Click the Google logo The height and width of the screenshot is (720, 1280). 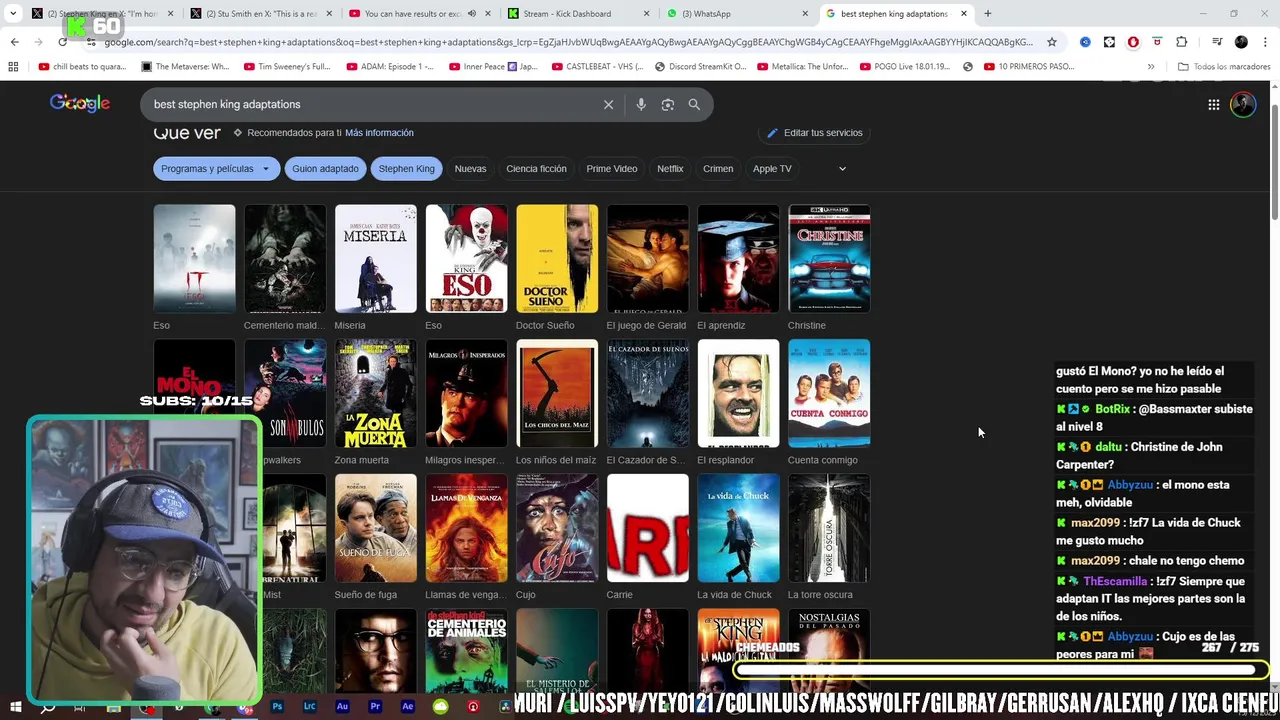pos(80,104)
